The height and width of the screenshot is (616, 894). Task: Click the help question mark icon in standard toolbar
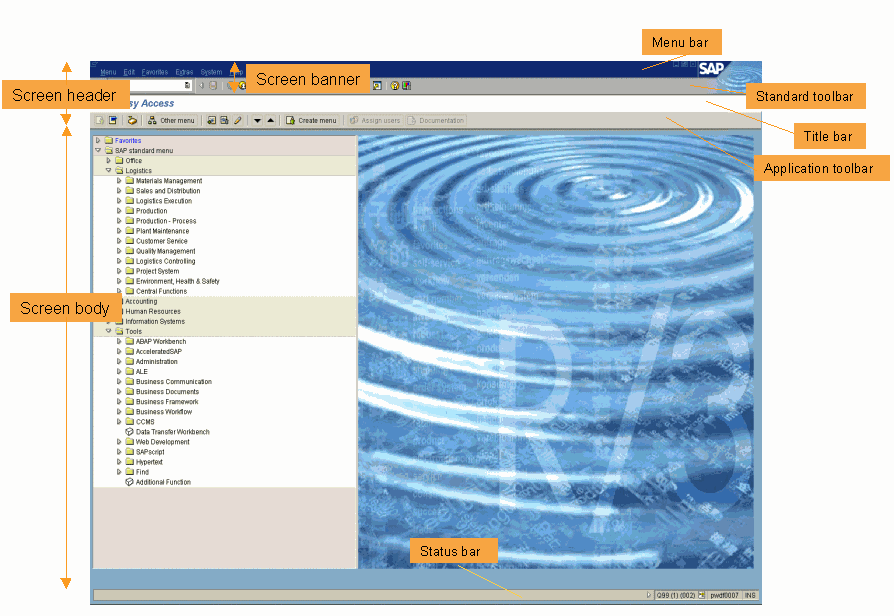click(x=395, y=86)
